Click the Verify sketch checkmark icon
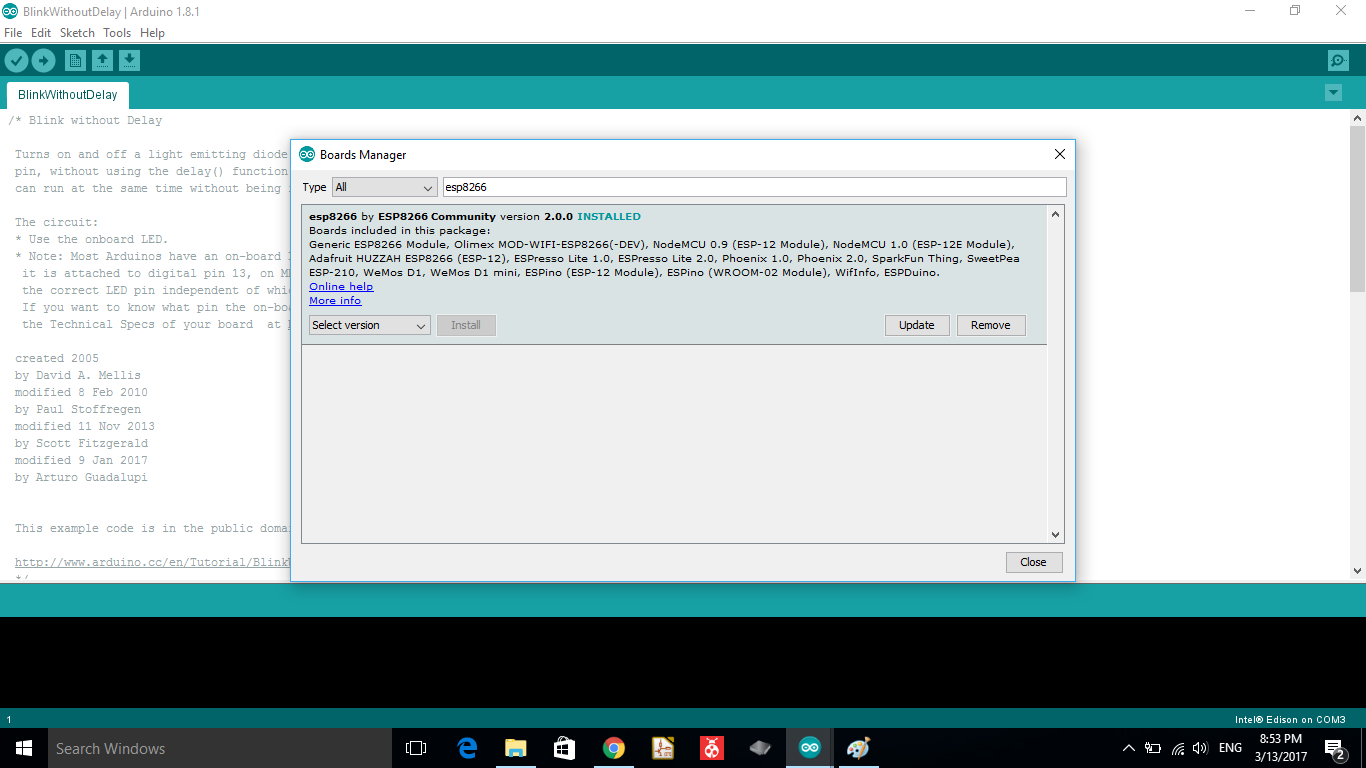This screenshot has height=768, width=1366. 16,61
